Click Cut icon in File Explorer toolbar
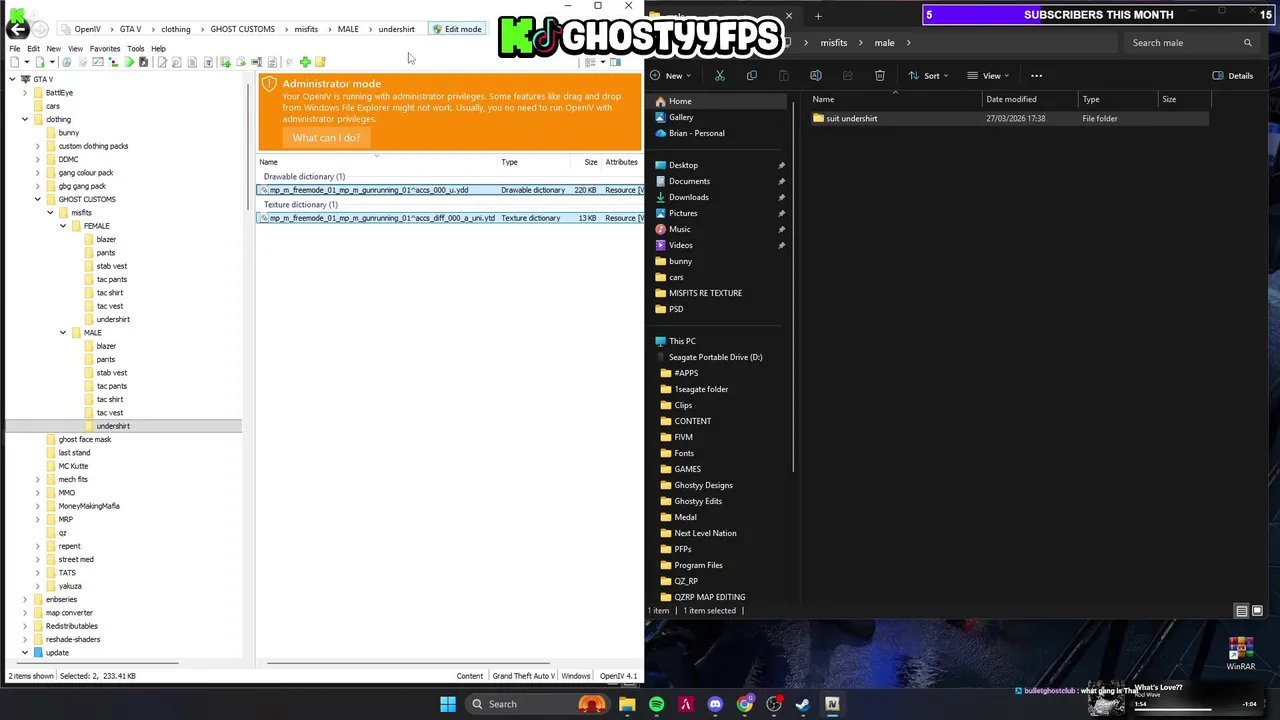Image resolution: width=1280 pixels, height=720 pixels. tap(719, 75)
